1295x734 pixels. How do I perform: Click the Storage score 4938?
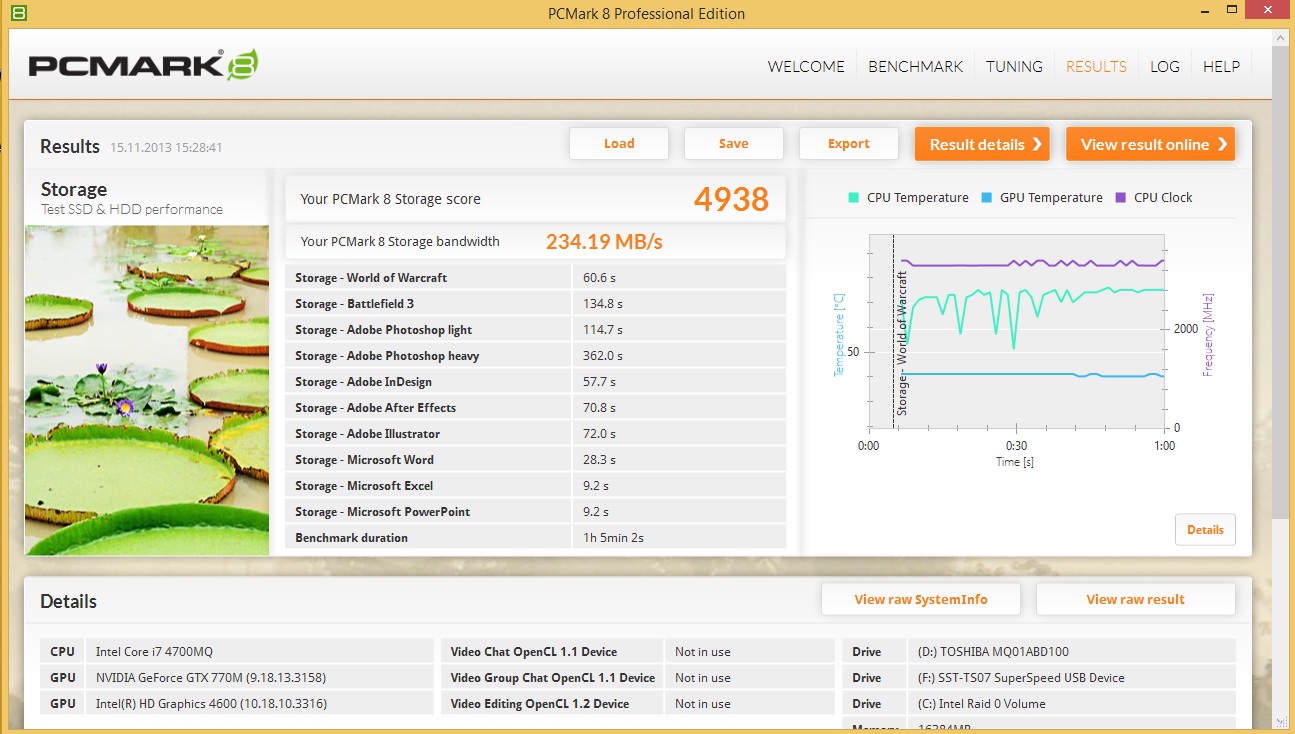tap(731, 199)
